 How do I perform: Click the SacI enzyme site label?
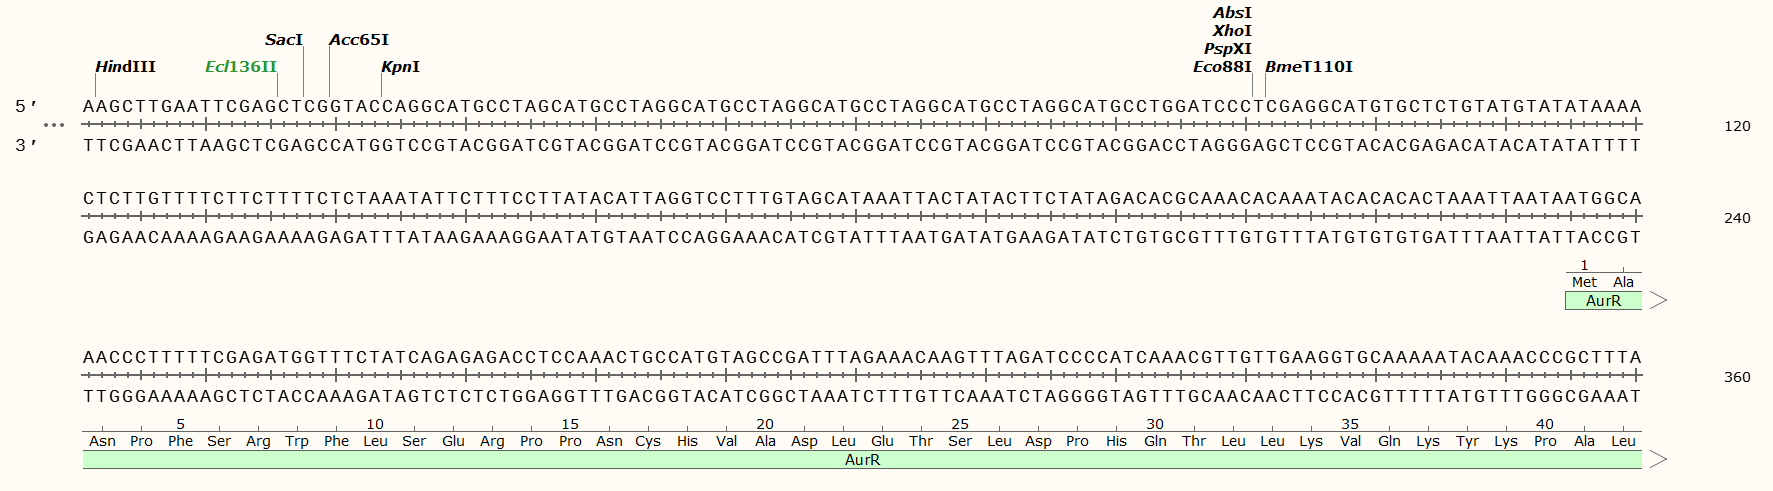tap(283, 40)
